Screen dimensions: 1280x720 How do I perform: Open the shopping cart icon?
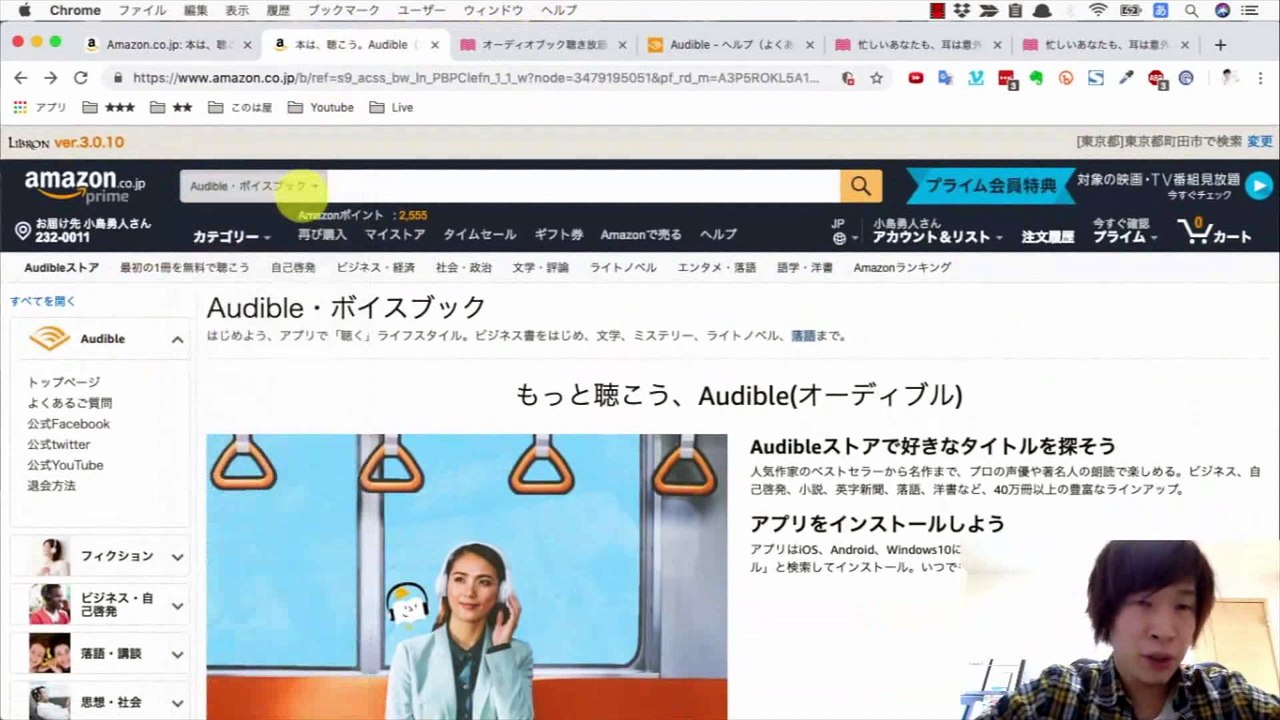click(x=1194, y=232)
